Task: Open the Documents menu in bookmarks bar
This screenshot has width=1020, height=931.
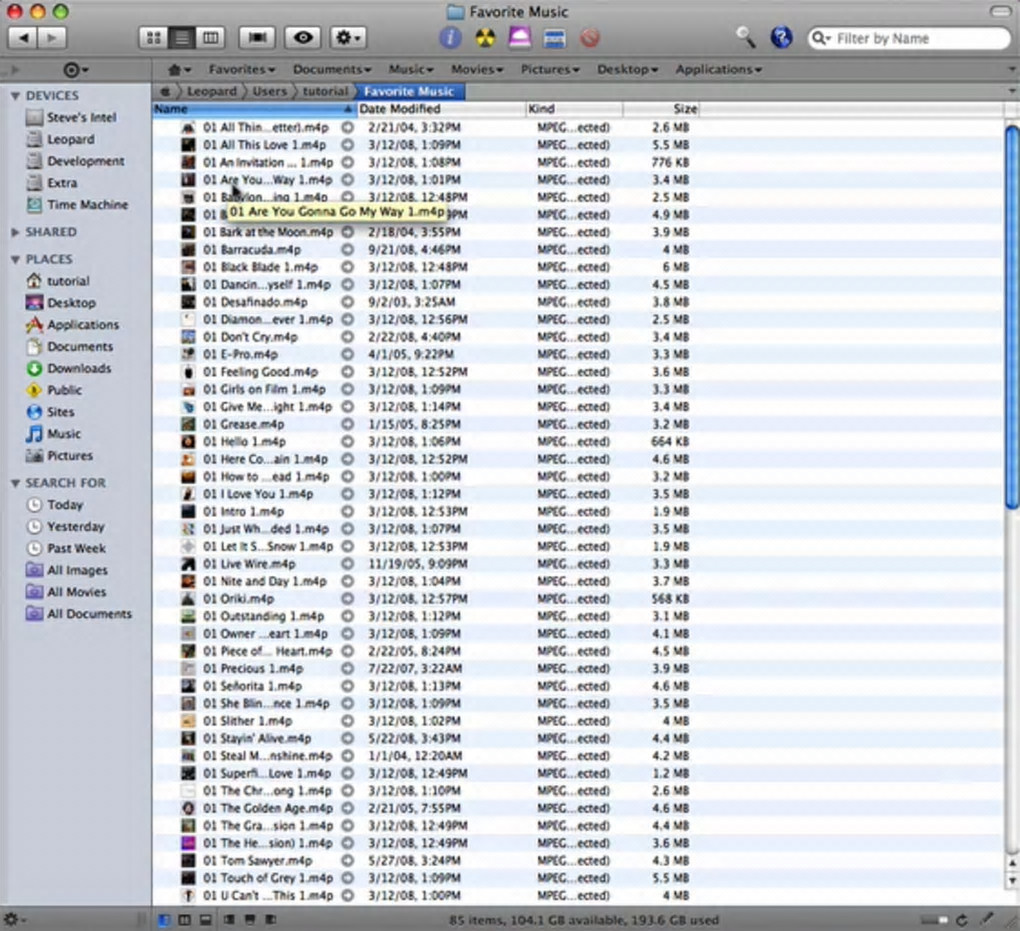Action: (332, 69)
